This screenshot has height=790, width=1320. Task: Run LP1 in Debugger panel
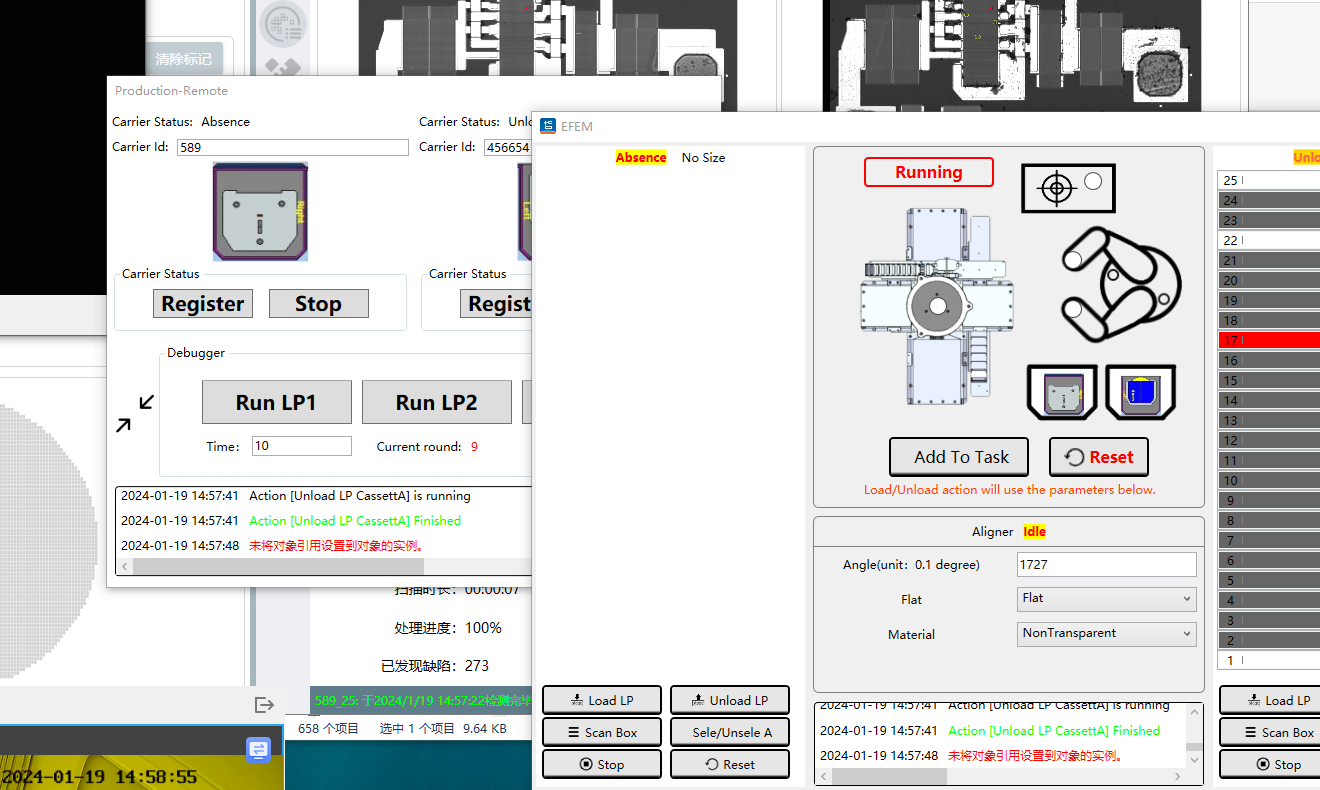(x=276, y=402)
